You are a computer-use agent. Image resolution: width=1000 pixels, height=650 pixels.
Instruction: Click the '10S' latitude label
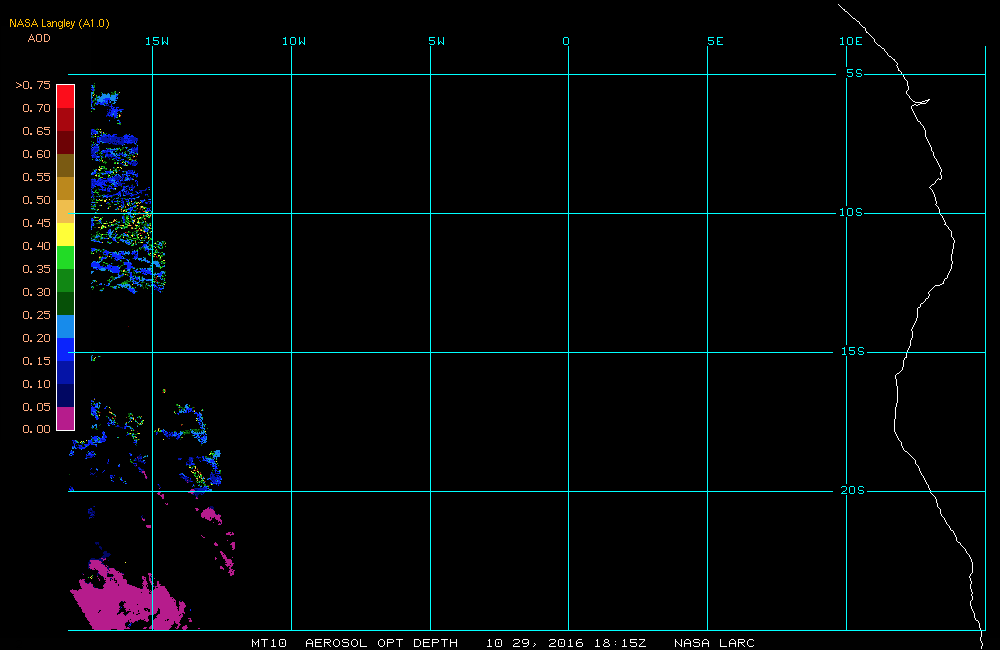click(851, 212)
